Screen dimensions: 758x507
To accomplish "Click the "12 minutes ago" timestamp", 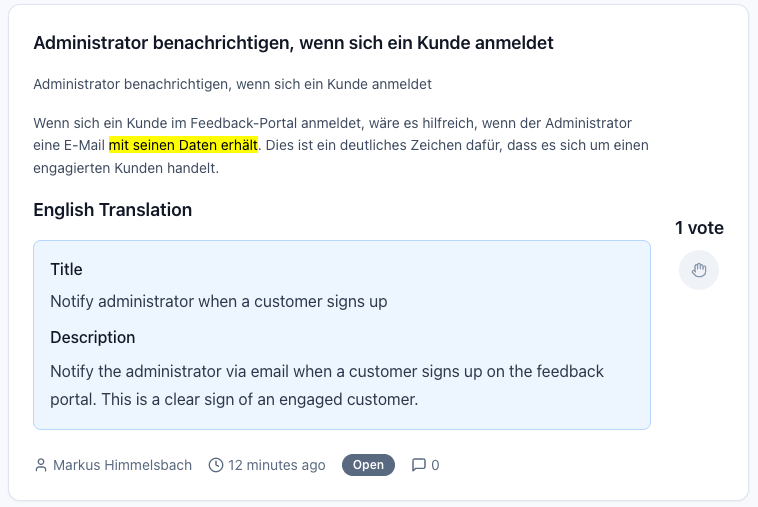I will point(277,465).
